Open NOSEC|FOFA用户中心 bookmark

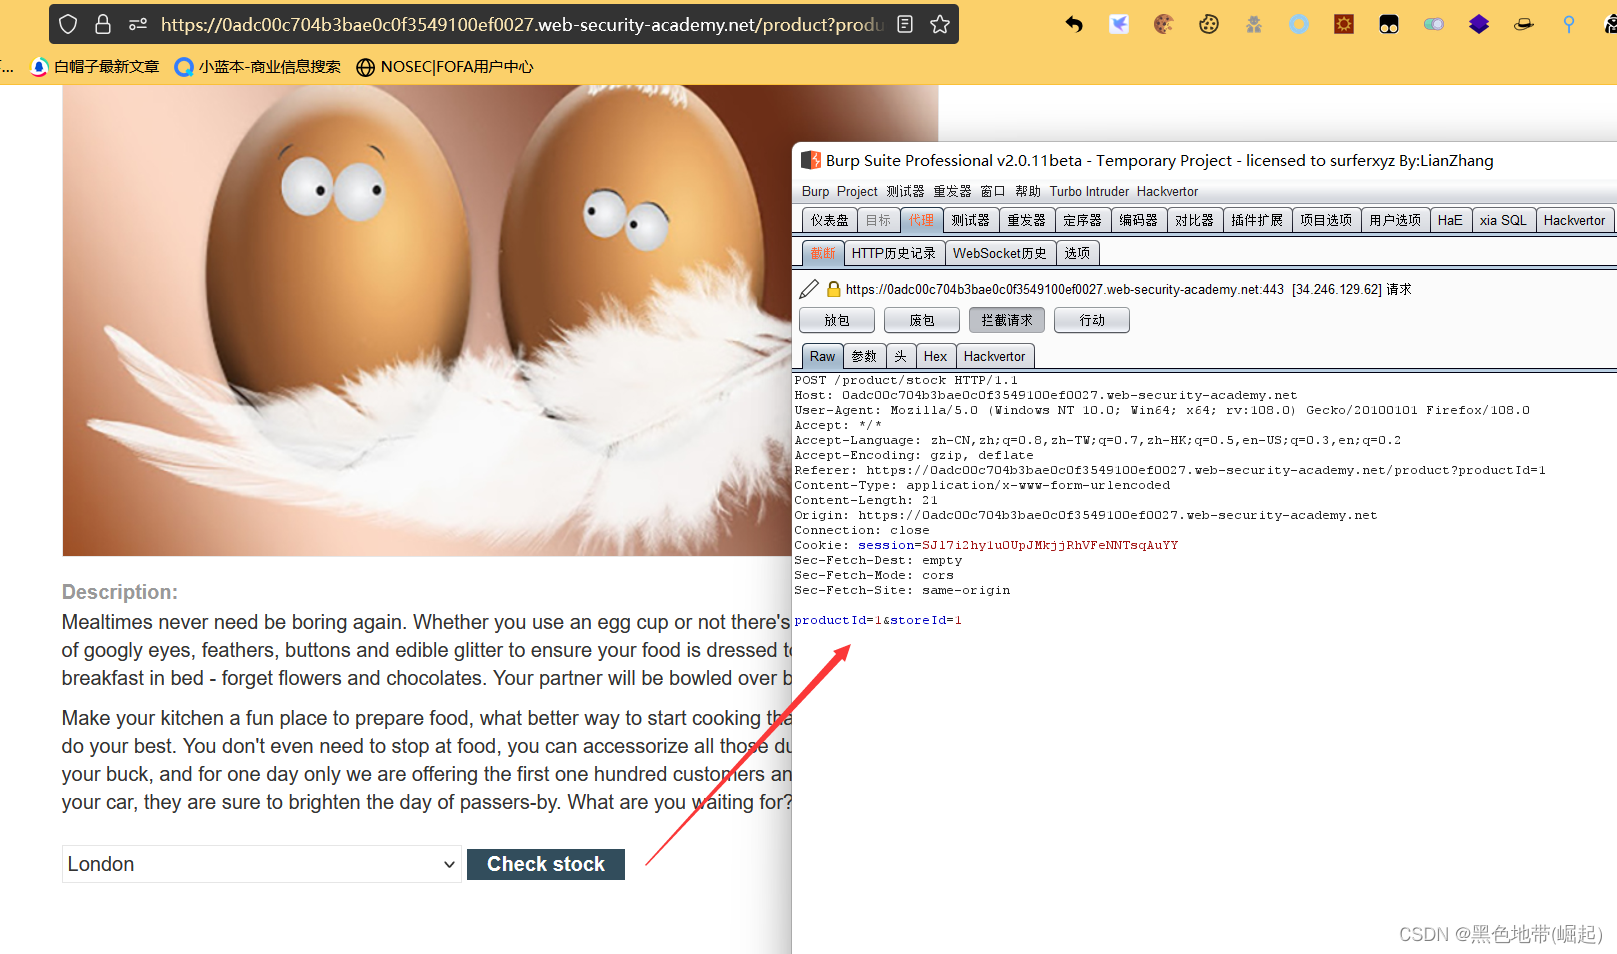tap(445, 67)
